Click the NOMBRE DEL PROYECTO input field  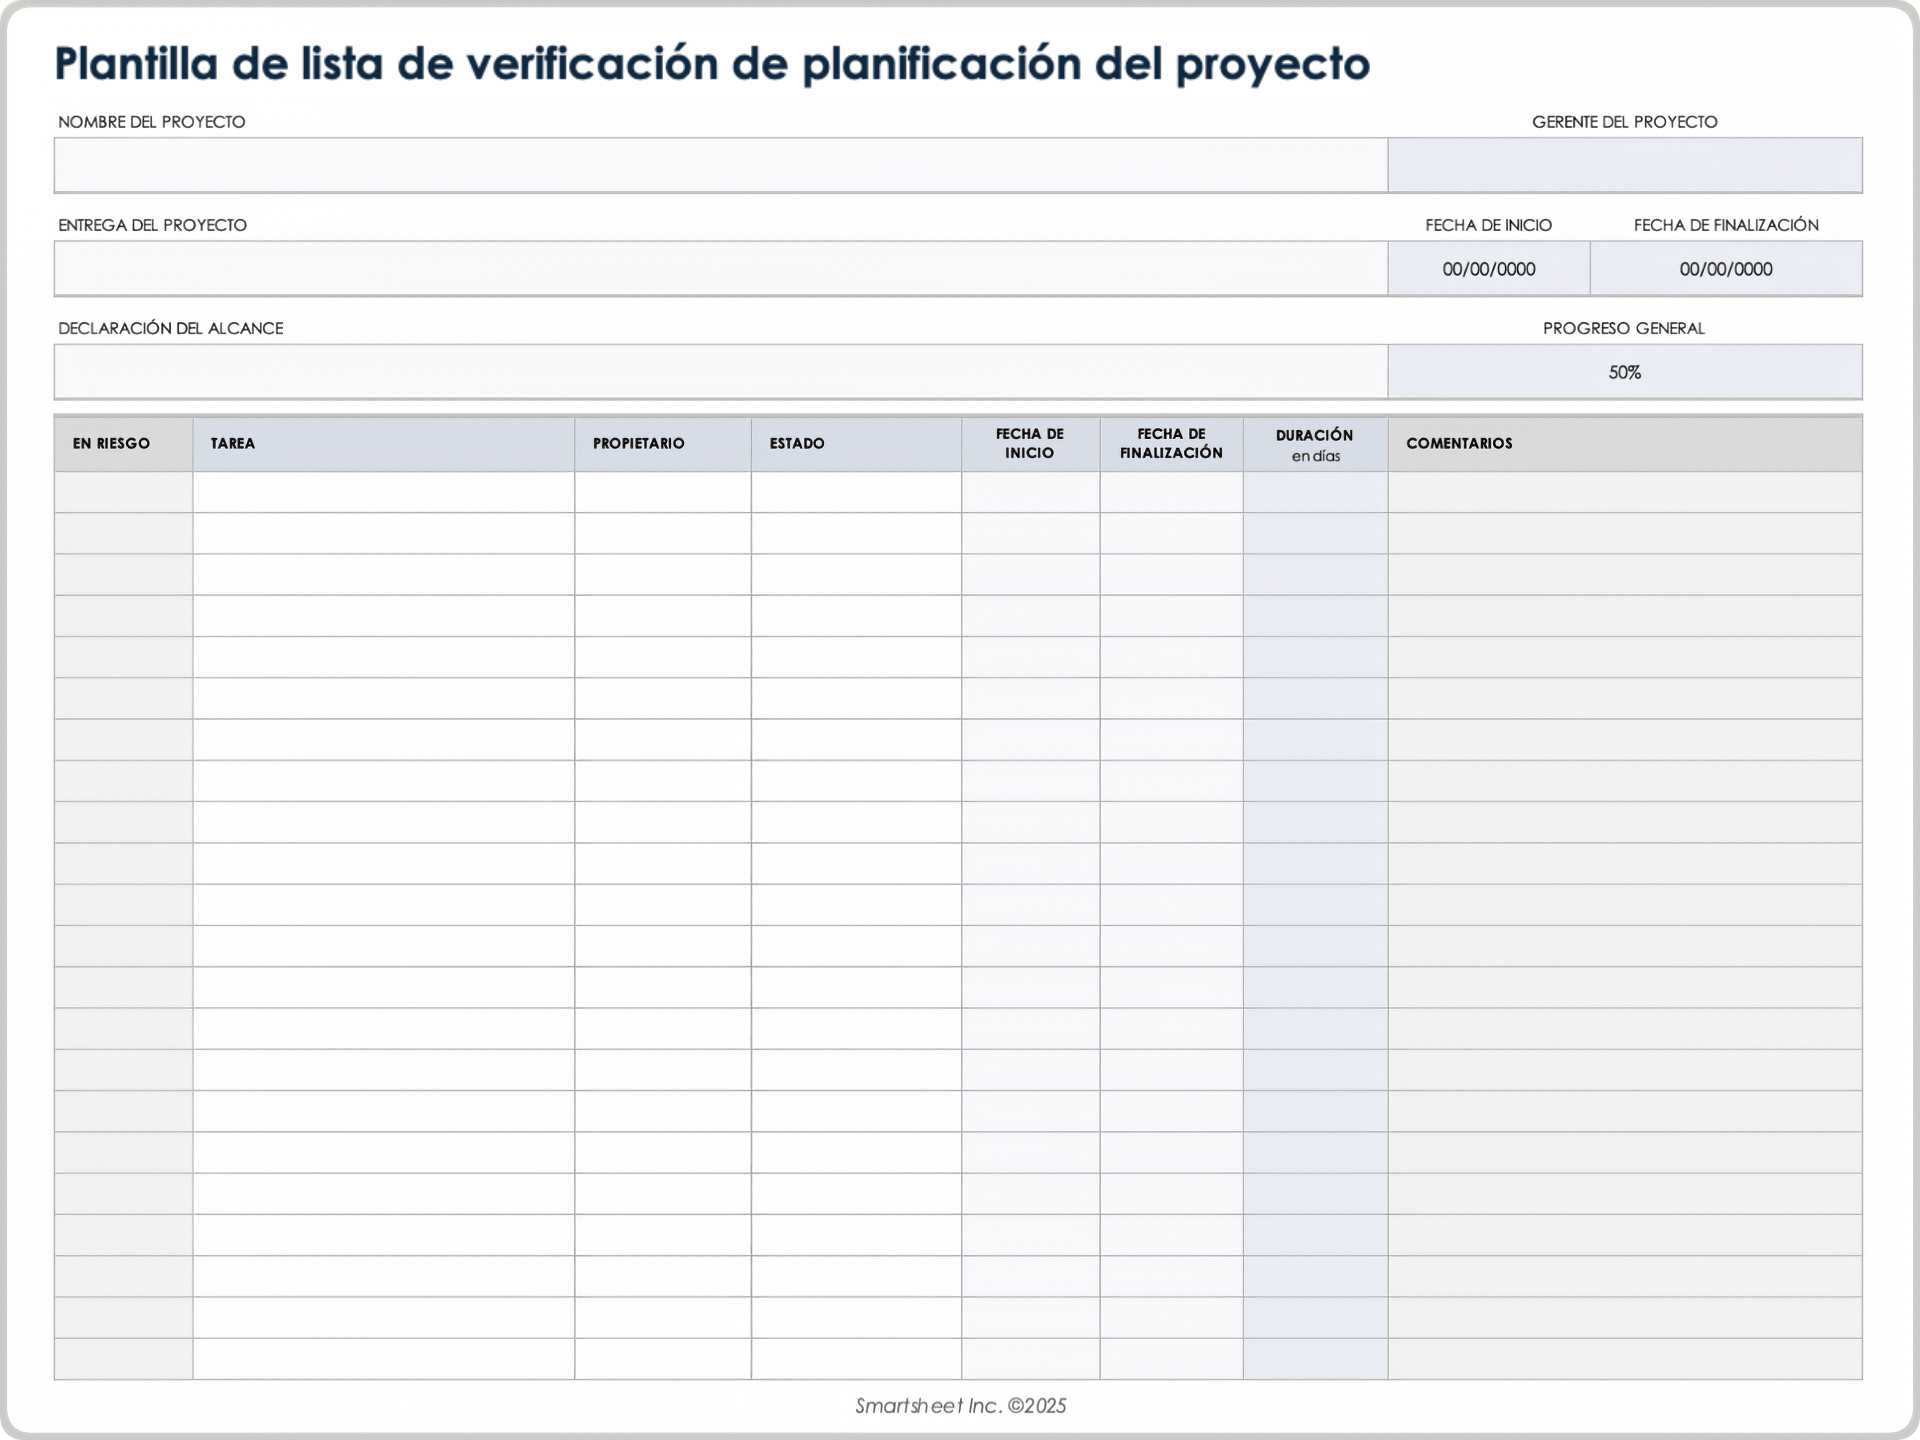tap(720, 166)
